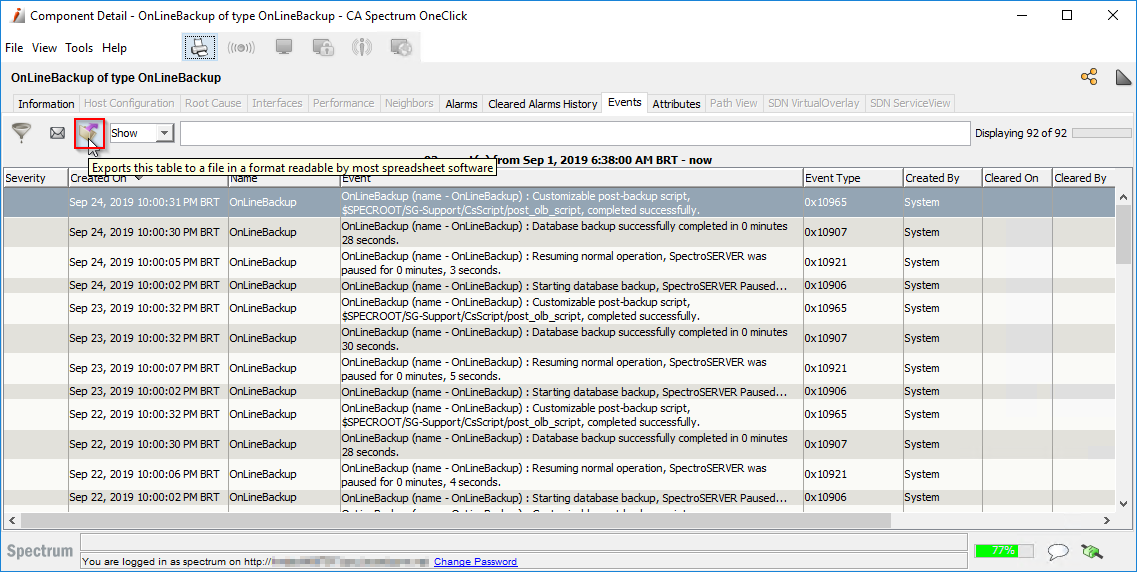This screenshot has height=572, width=1137.
Task: Click the Change Password link
Action: 475,562
